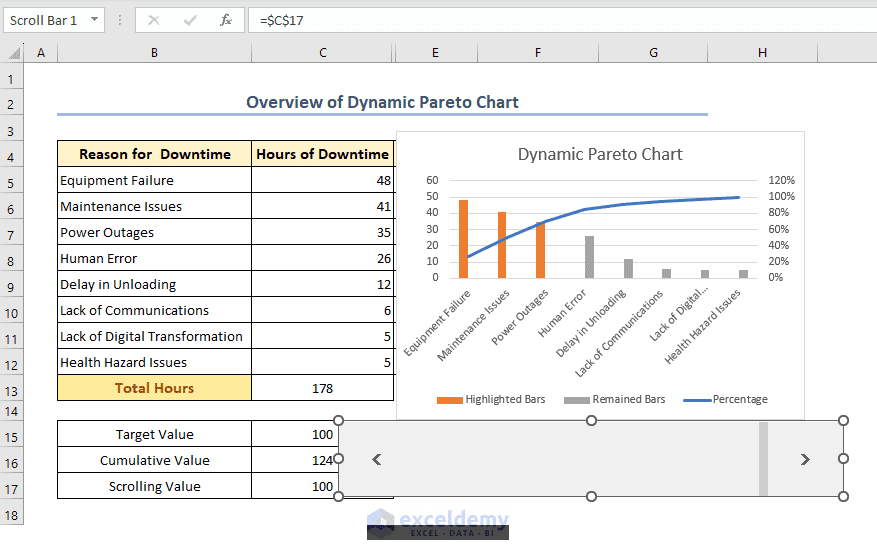Click the 'Target Value' label cell

154,434
